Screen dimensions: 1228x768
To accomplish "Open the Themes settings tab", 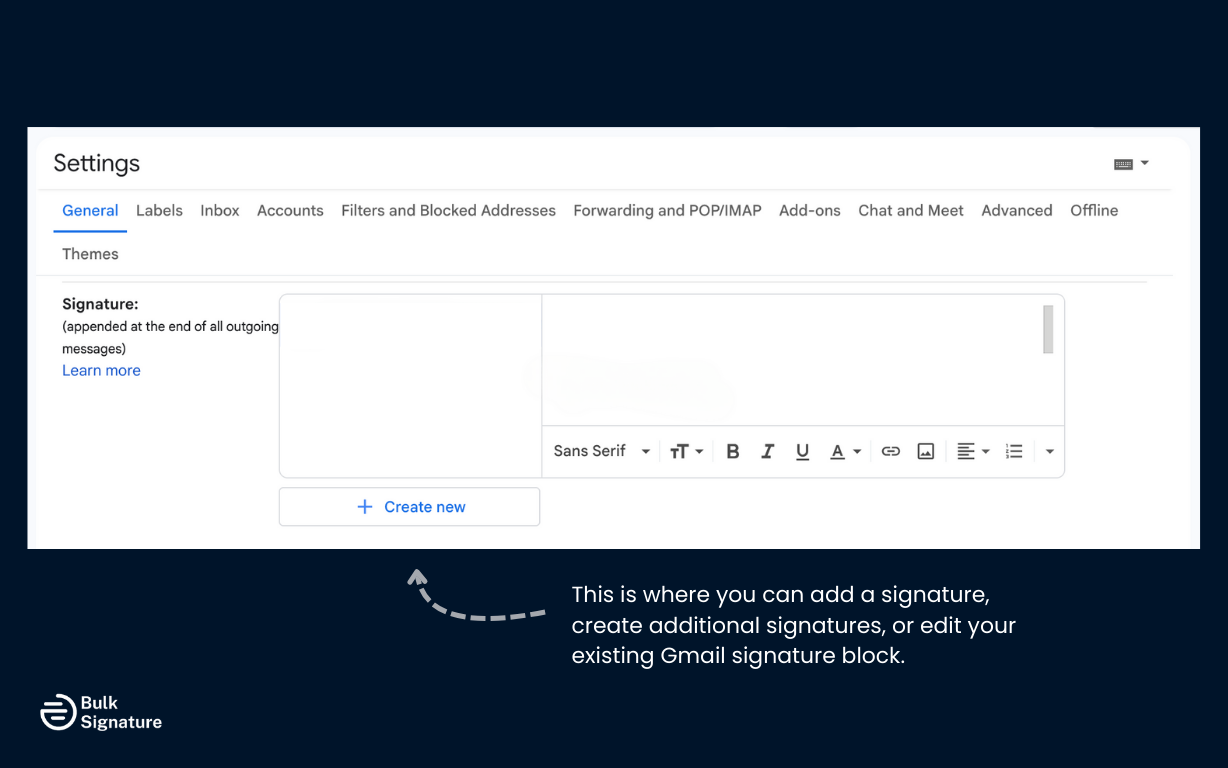I will pos(90,253).
